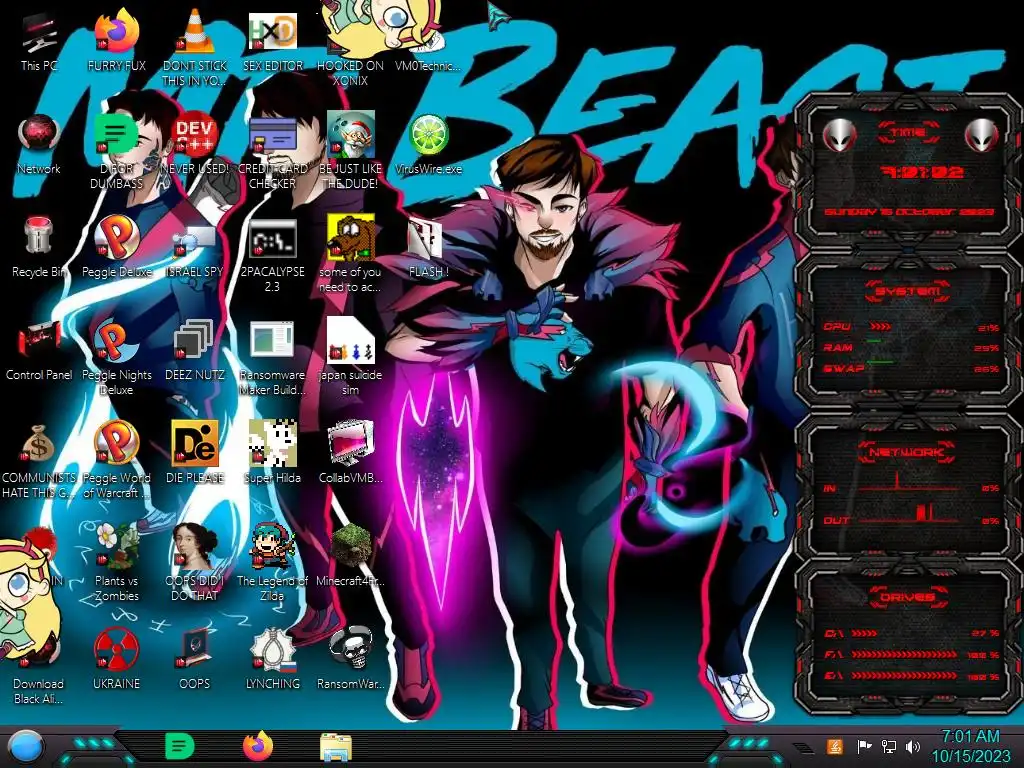Click the right alien head in TIME widget
The height and width of the screenshot is (768, 1024).
pyautogui.click(x=981, y=136)
